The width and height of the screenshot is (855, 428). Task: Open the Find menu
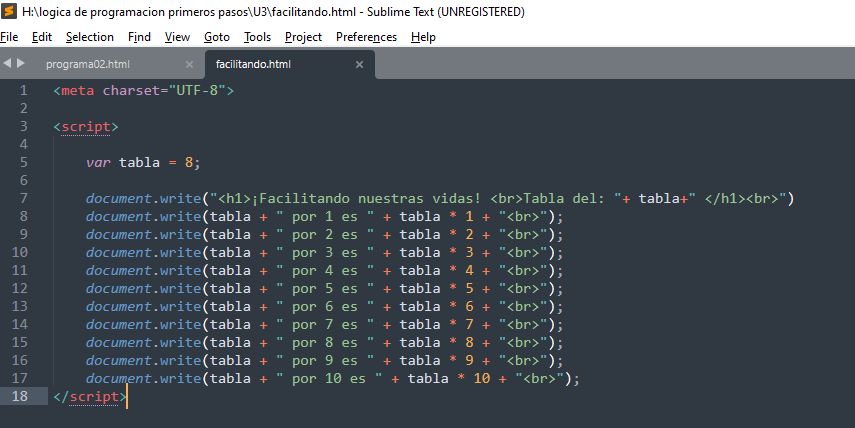[139, 37]
